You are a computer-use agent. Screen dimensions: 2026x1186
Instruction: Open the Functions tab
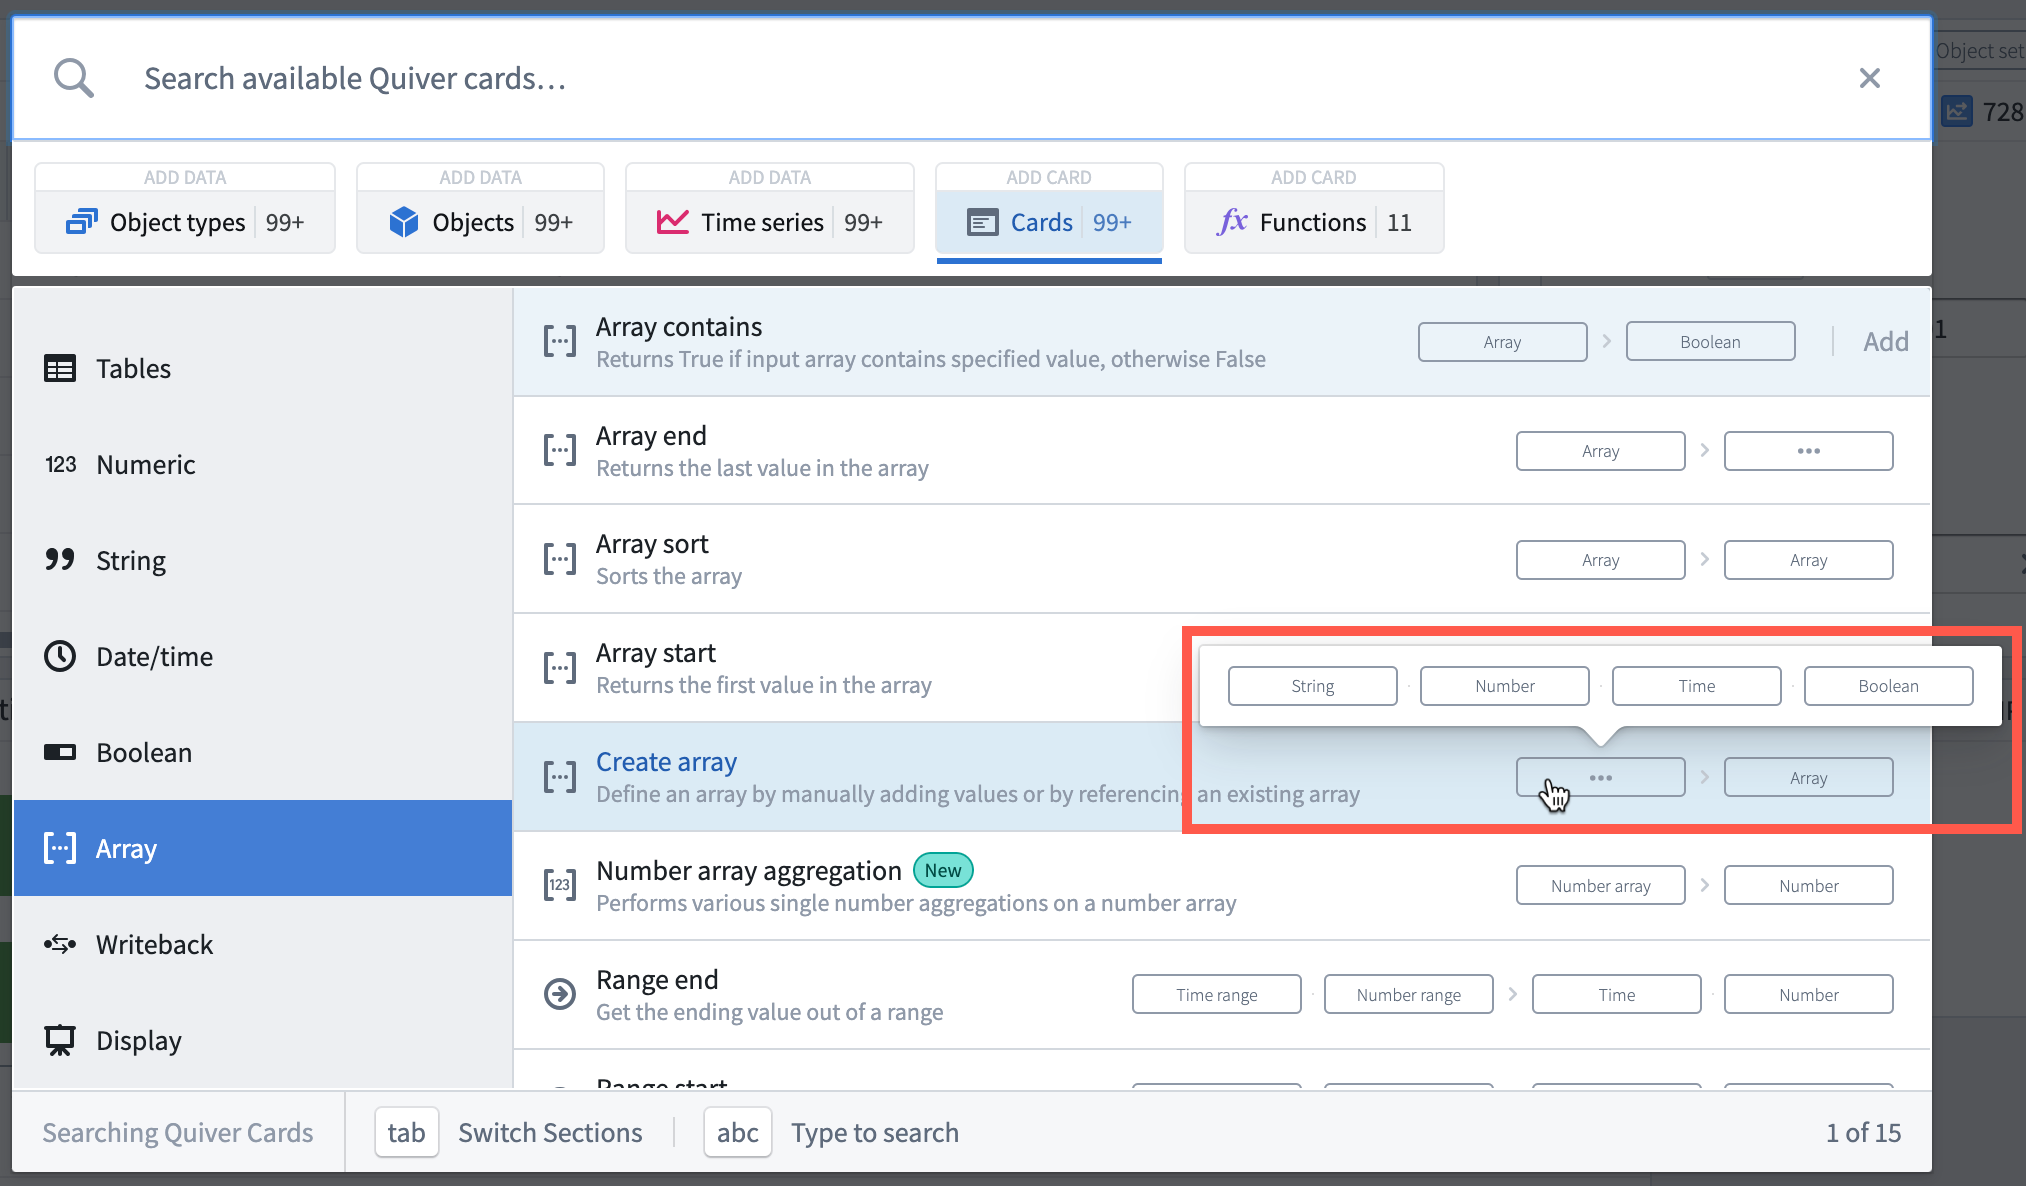(1314, 208)
